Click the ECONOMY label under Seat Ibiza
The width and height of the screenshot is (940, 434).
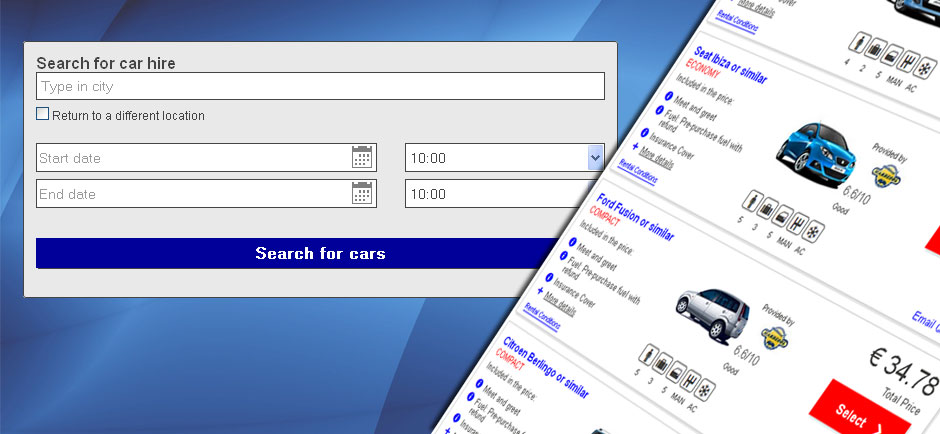(703, 68)
